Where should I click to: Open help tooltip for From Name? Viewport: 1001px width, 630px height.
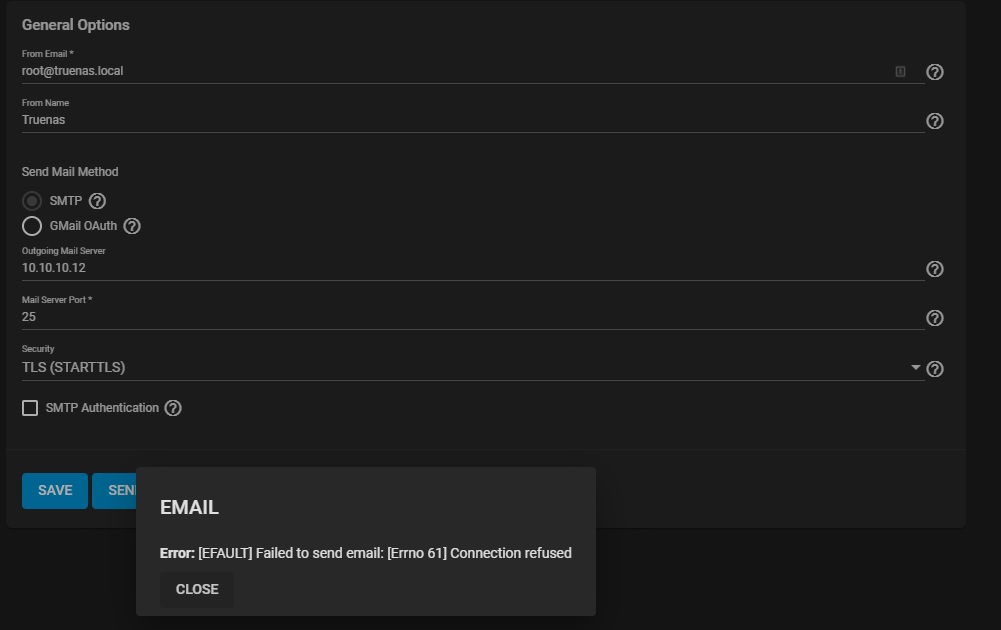click(935, 121)
